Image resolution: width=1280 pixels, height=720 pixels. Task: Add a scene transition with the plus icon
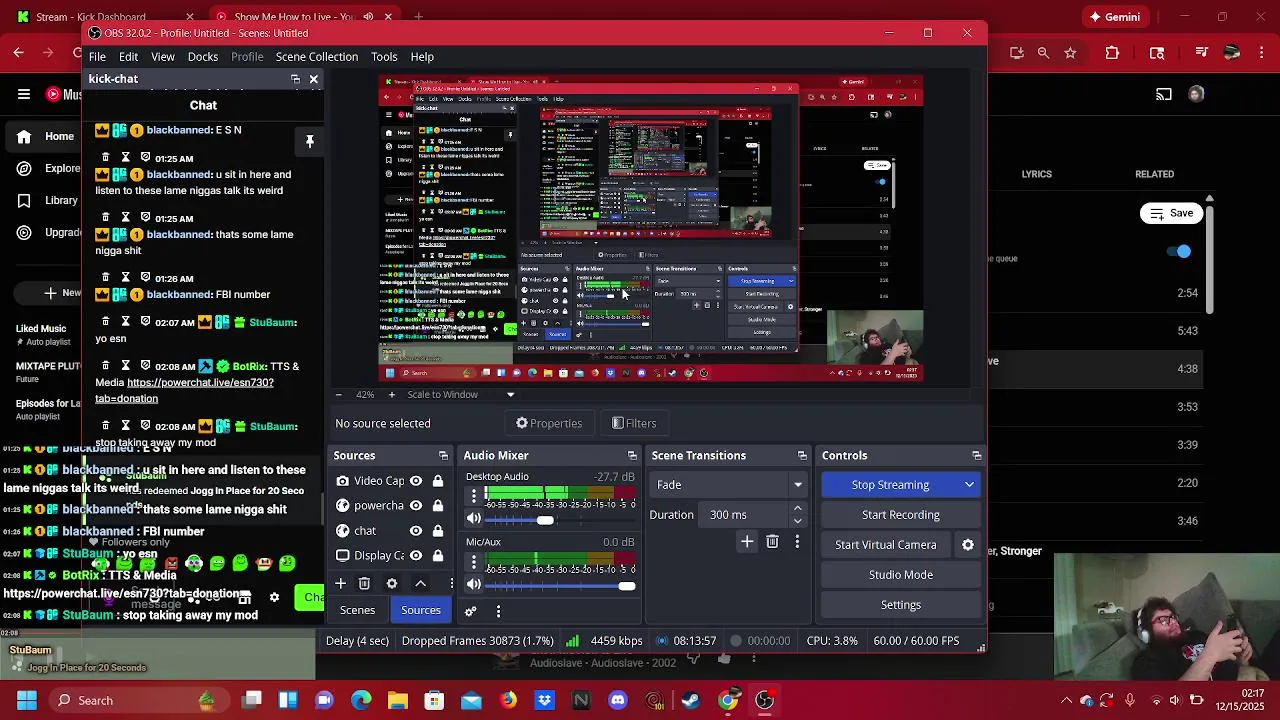(747, 542)
